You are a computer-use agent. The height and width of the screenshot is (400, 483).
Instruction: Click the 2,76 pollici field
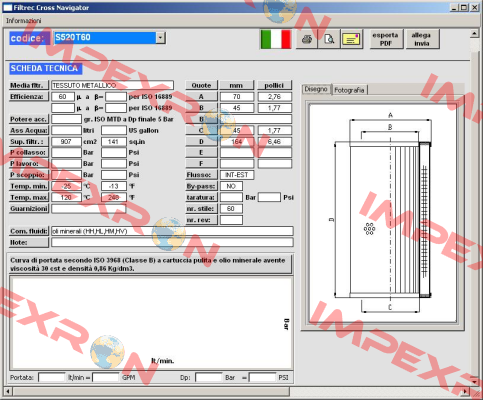point(274,97)
